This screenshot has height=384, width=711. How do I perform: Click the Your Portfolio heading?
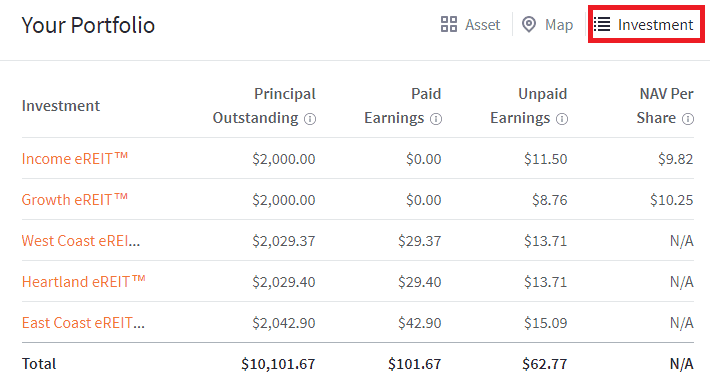coord(88,25)
